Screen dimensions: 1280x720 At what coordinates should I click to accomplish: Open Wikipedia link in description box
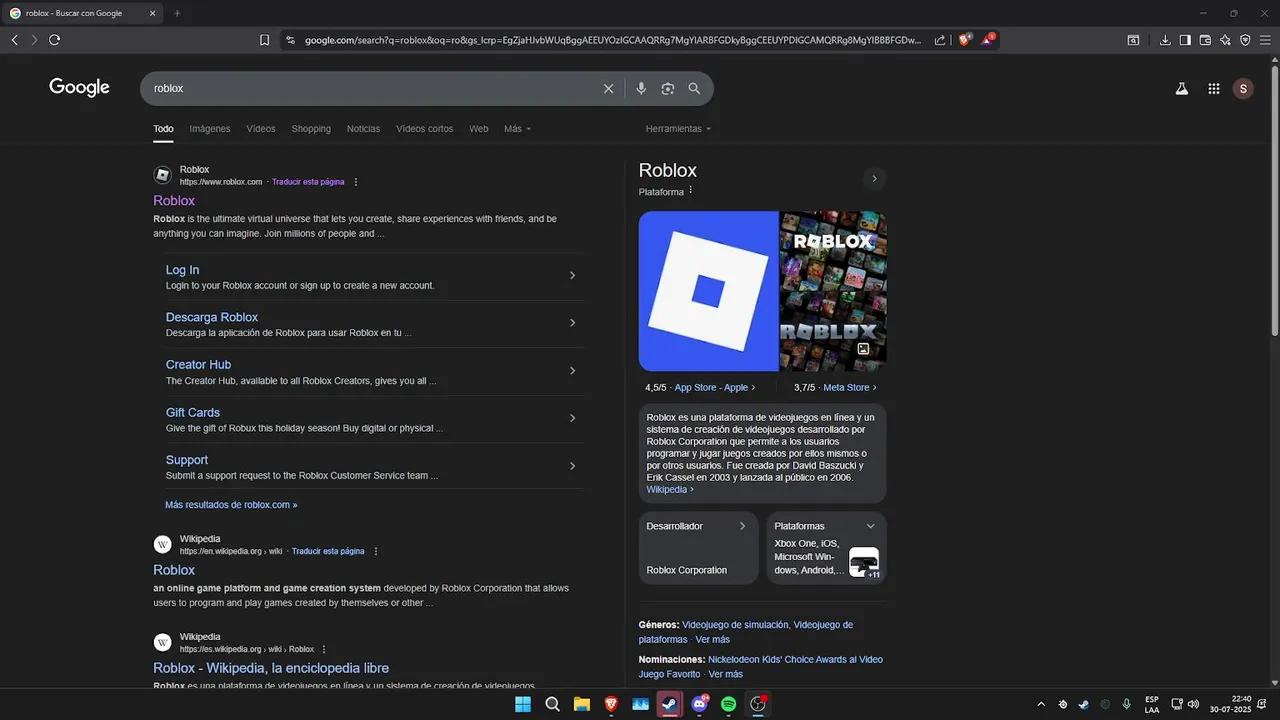pos(670,490)
